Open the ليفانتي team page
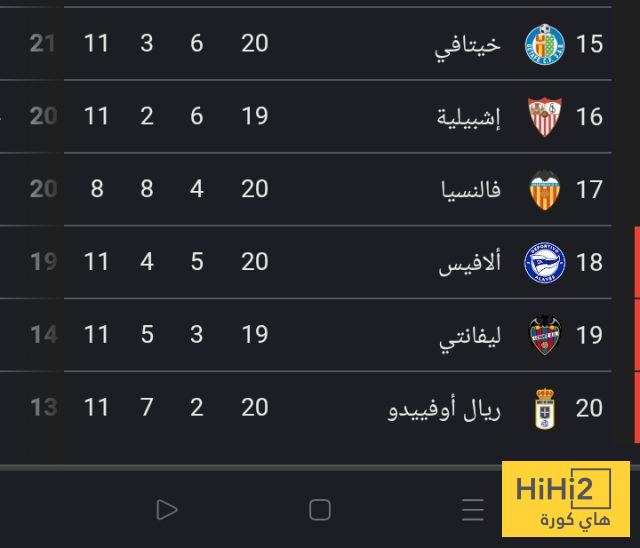Image resolution: width=640 pixels, height=548 pixels. pyautogui.click(x=470, y=336)
